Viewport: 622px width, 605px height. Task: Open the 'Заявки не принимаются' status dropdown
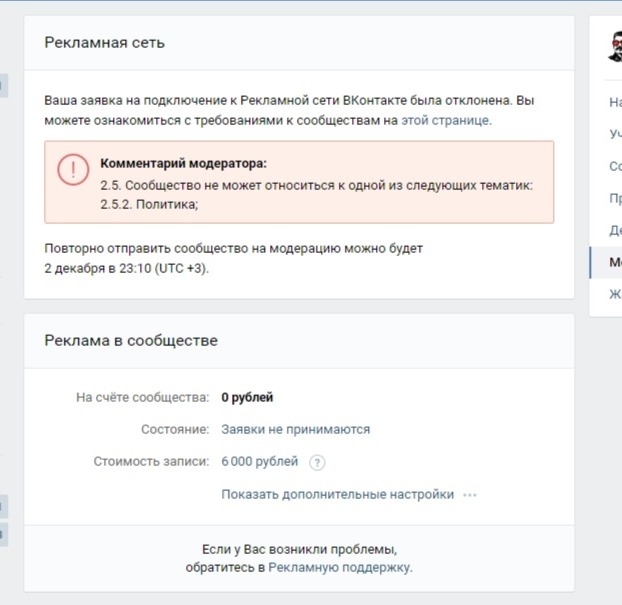click(296, 429)
